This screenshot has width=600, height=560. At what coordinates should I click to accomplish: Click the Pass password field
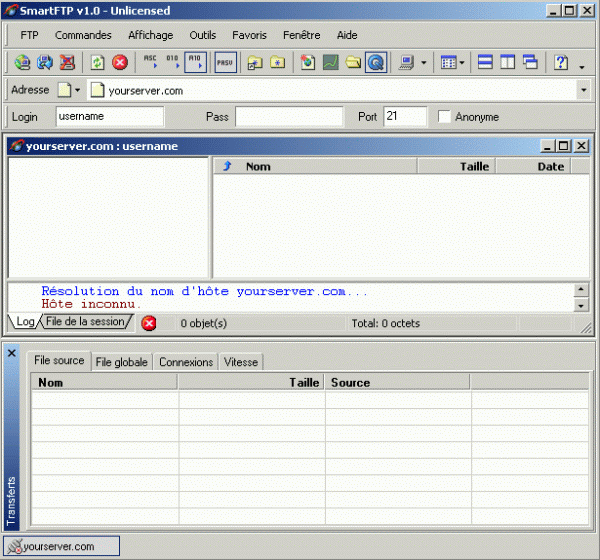(x=289, y=116)
